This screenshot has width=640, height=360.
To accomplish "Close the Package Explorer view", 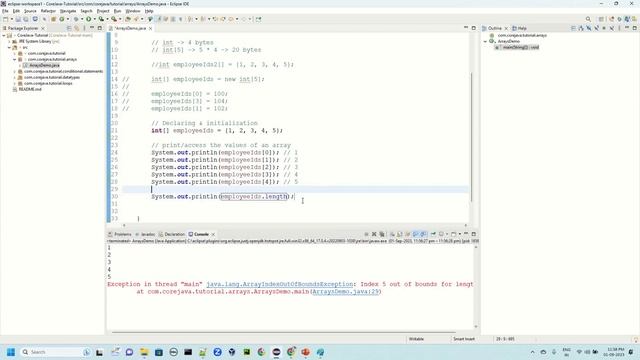I will click(43, 28).
